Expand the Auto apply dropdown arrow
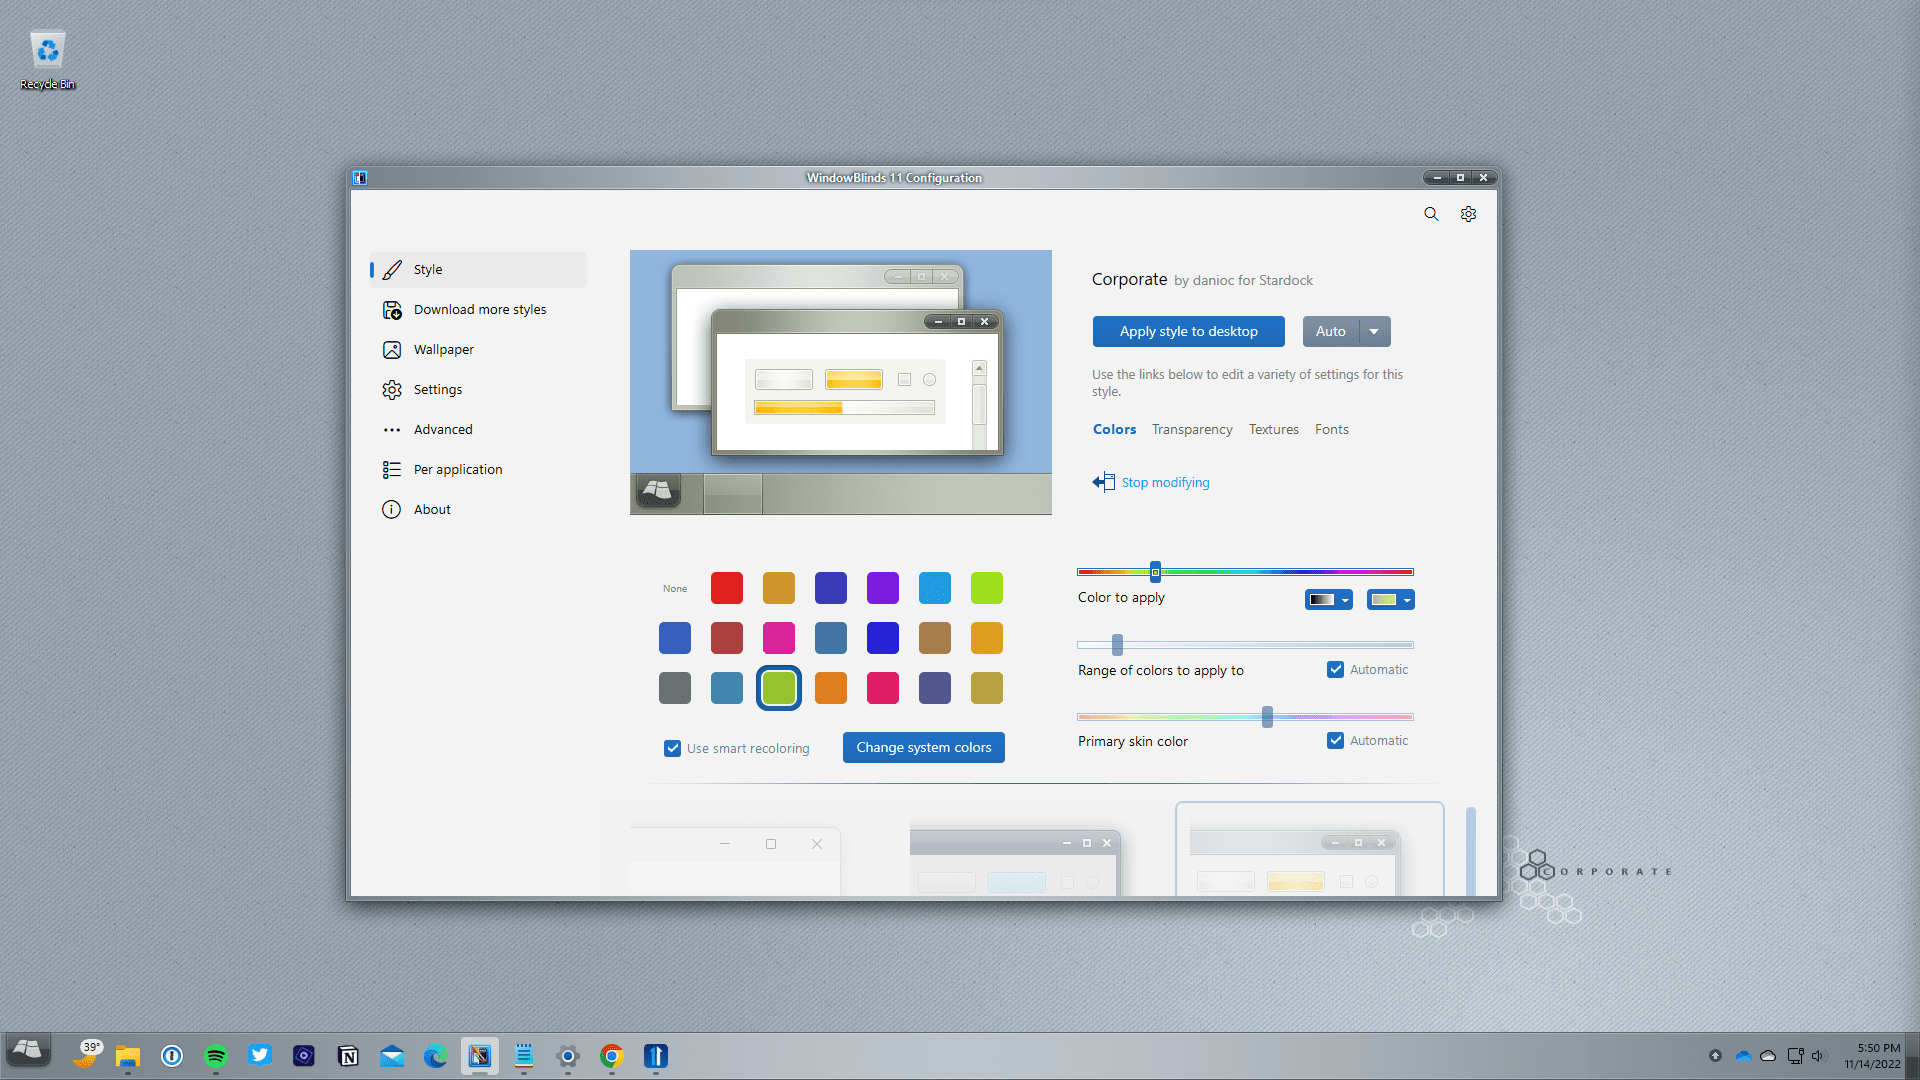The height and width of the screenshot is (1080, 1920). pyautogui.click(x=1374, y=331)
